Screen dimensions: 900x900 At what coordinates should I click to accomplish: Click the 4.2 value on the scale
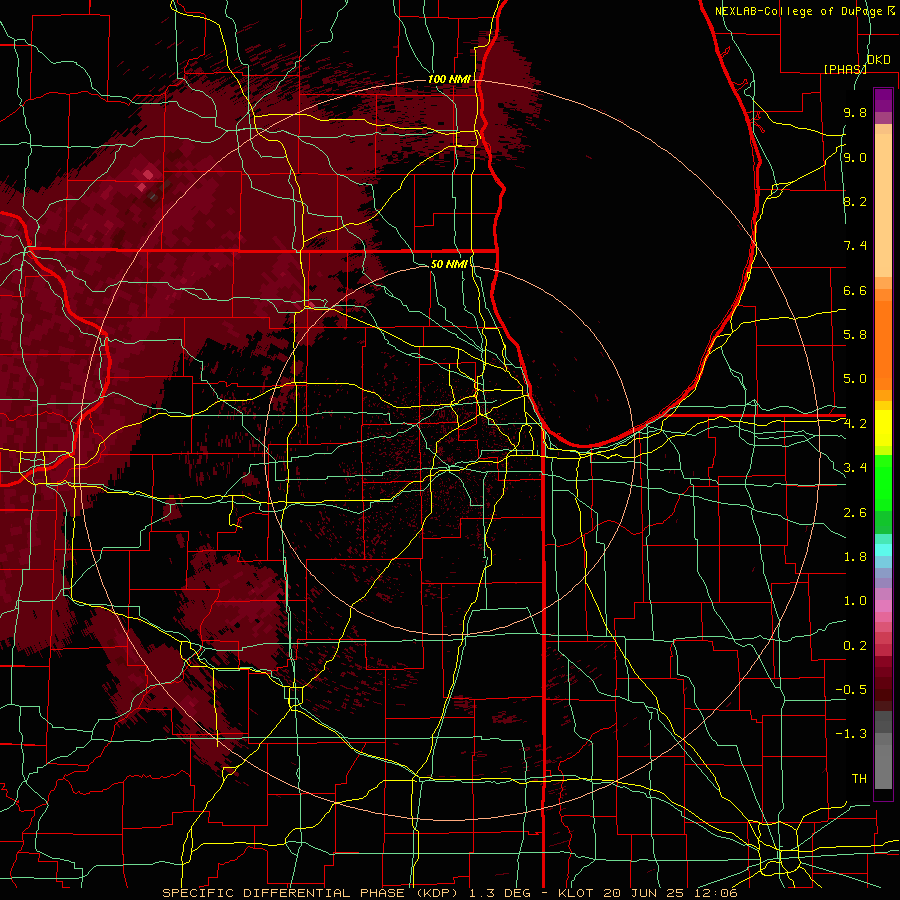pyautogui.click(x=855, y=424)
